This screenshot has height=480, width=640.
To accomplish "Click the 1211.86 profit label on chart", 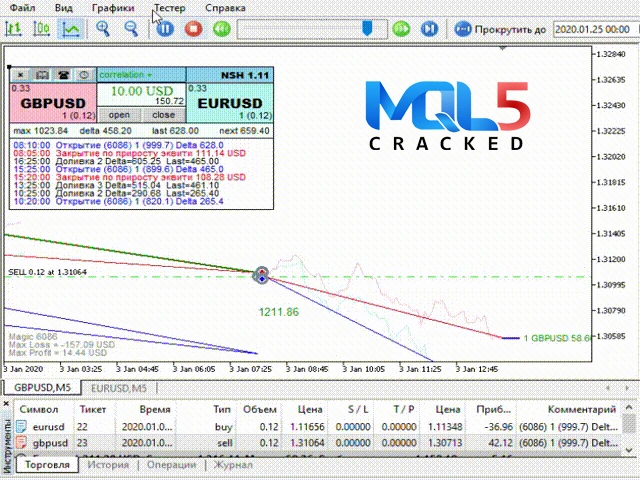I will (279, 312).
